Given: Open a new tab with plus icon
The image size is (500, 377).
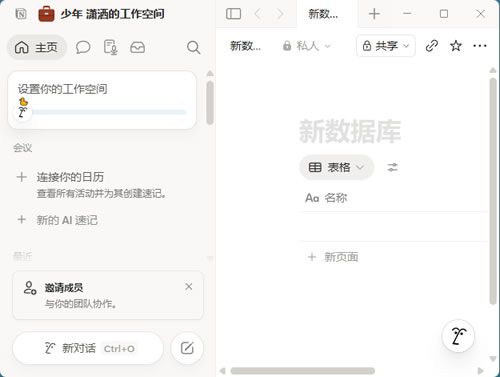Looking at the screenshot, I should point(374,14).
